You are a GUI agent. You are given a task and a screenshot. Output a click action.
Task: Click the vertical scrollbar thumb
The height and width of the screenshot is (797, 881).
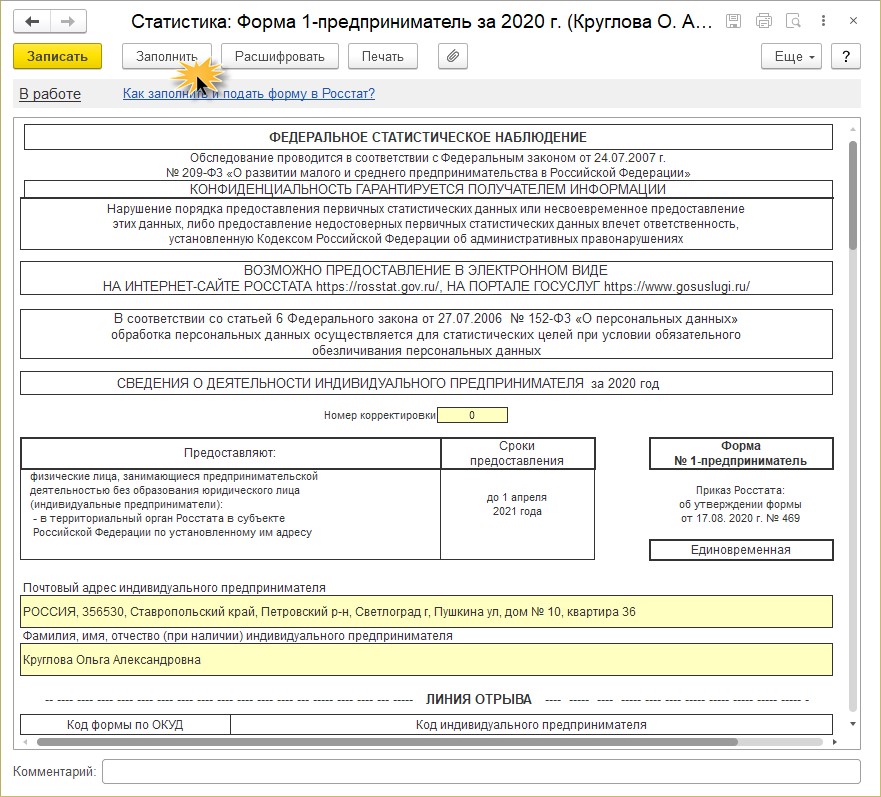(x=853, y=194)
